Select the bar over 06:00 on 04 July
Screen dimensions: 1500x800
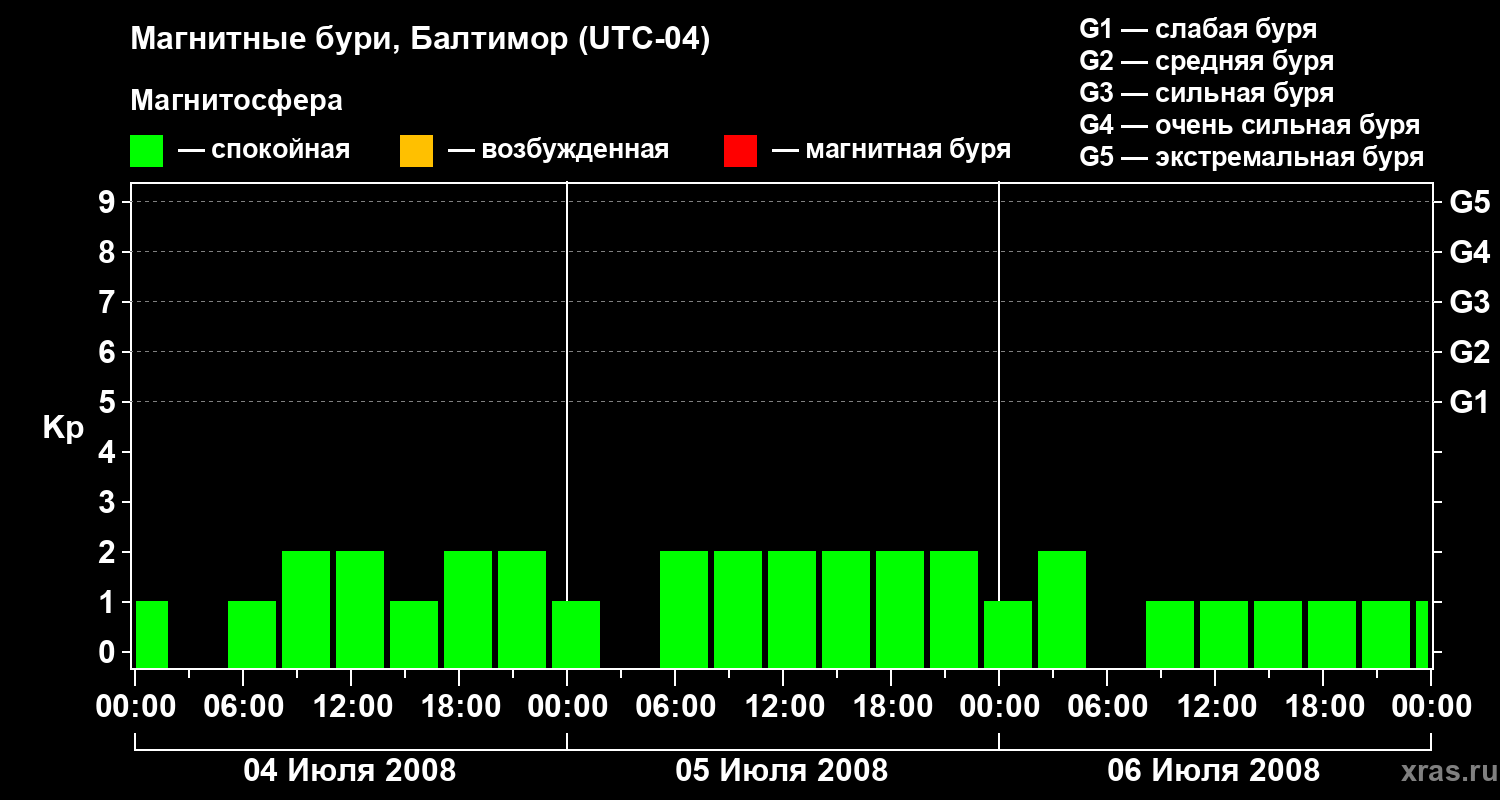coord(252,634)
